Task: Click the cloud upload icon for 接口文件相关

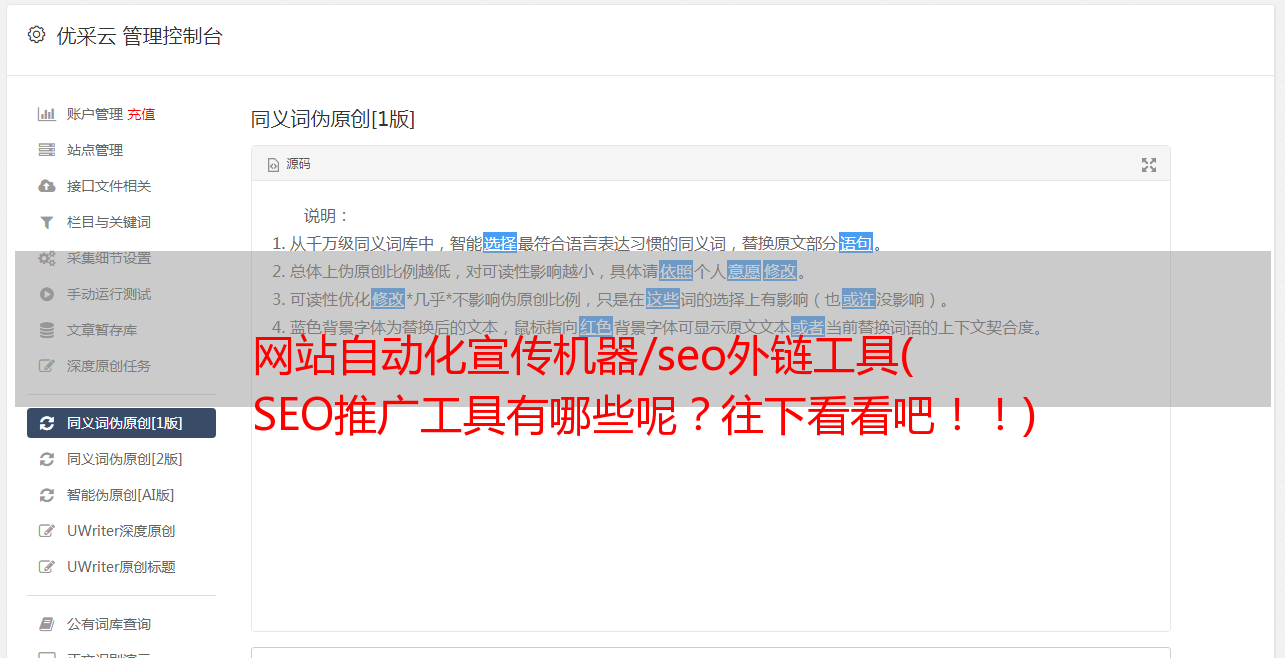Action: point(46,186)
